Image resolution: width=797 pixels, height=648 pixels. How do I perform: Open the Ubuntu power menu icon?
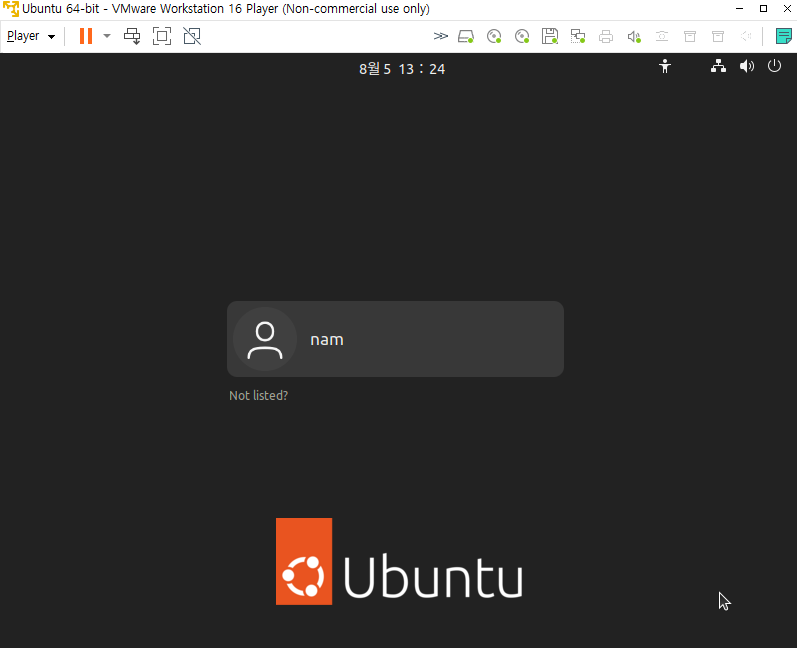pyautogui.click(x=774, y=66)
